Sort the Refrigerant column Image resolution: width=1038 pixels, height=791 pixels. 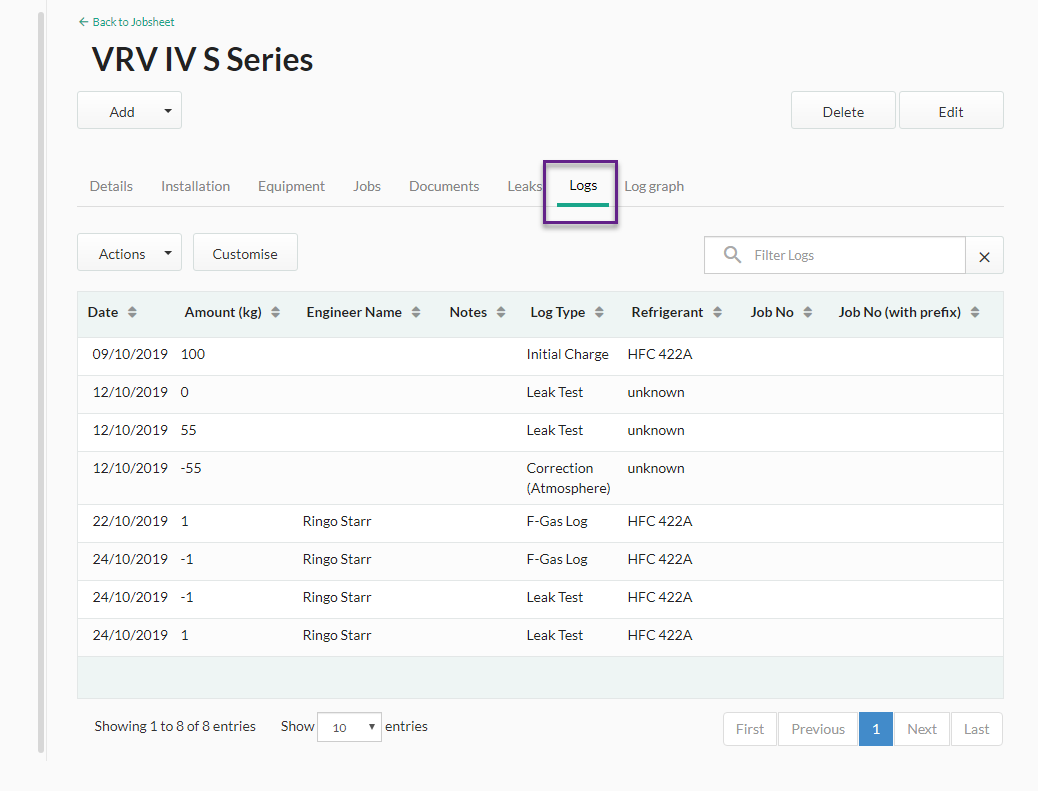[717, 312]
